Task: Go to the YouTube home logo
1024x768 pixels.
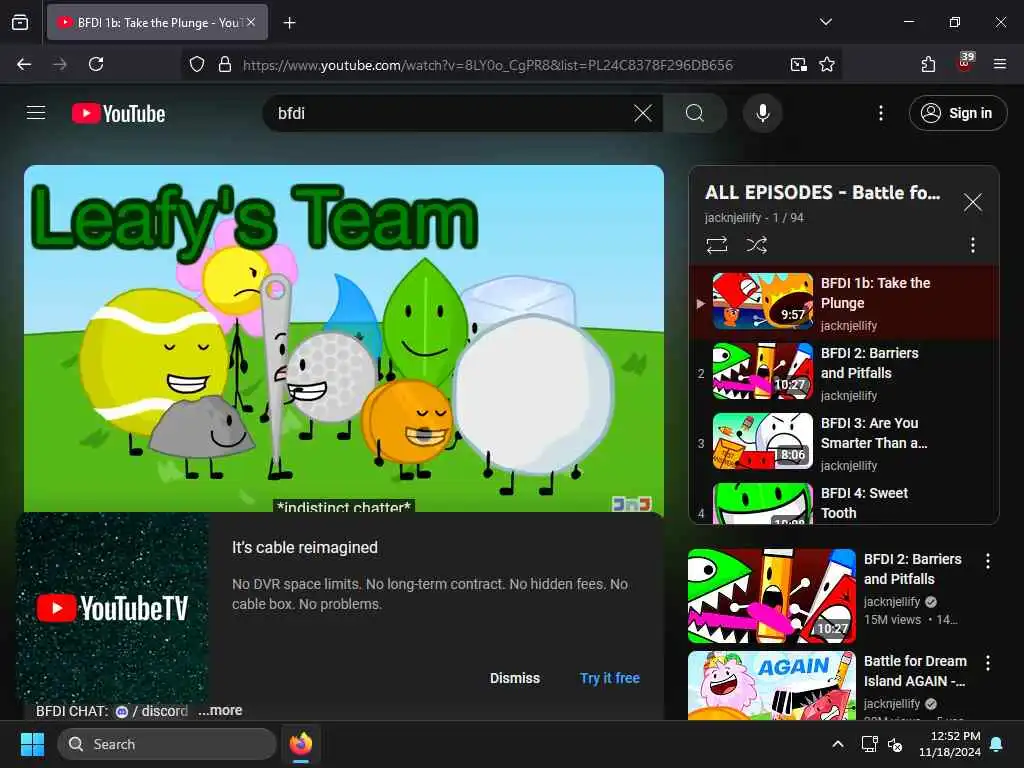Action: [x=118, y=114]
